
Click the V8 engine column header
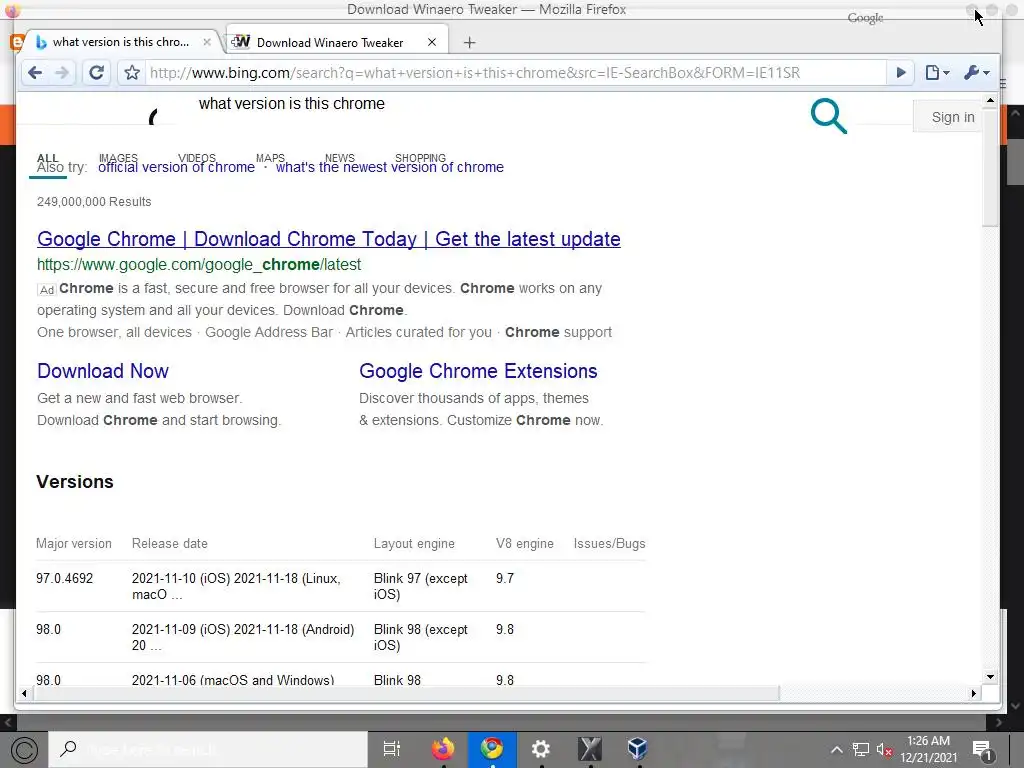[524, 543]
